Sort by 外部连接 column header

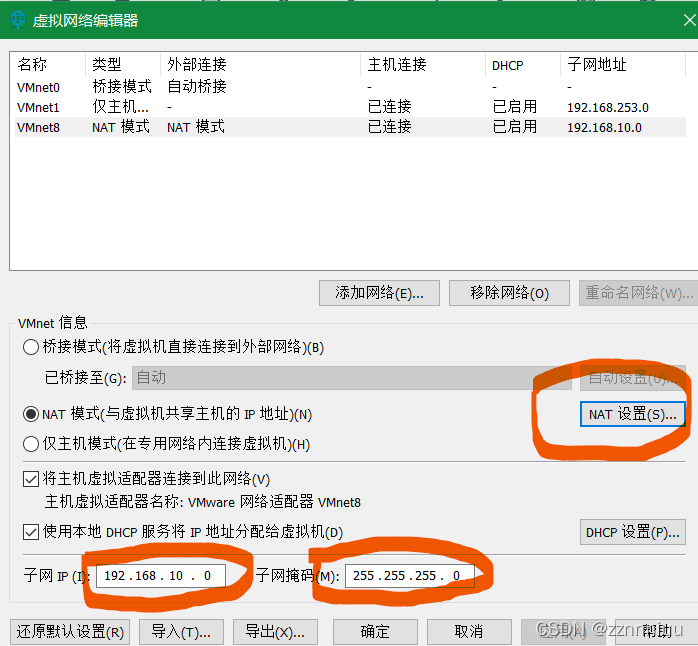260,65
